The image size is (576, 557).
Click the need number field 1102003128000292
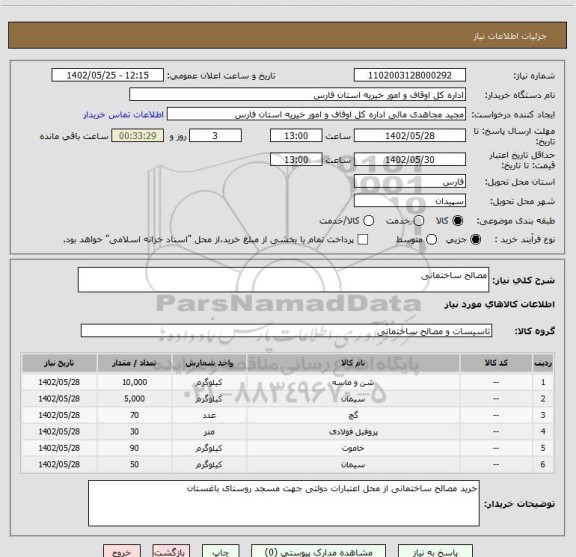click(x=410, y=75)
